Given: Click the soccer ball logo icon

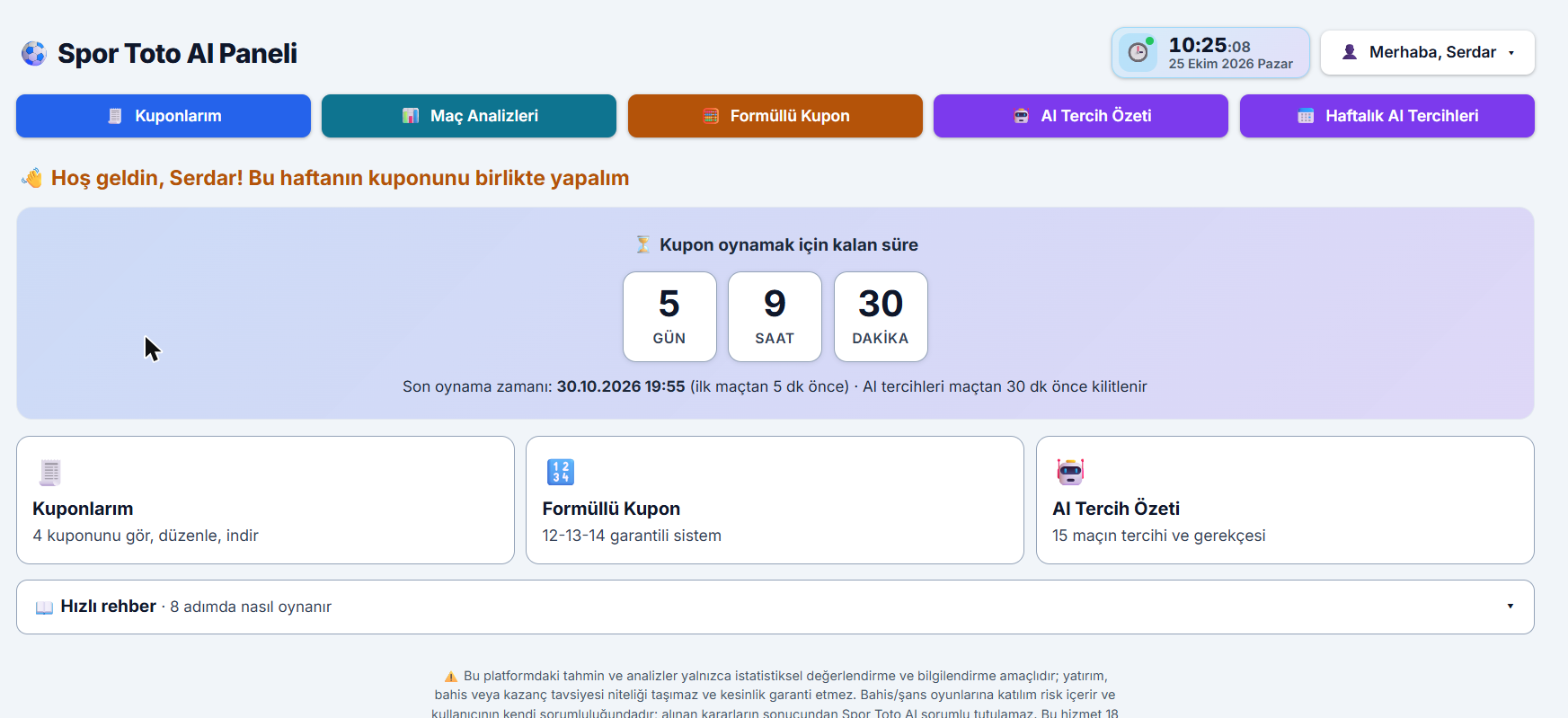Looking at the screenshot, I should coord(34,53).
